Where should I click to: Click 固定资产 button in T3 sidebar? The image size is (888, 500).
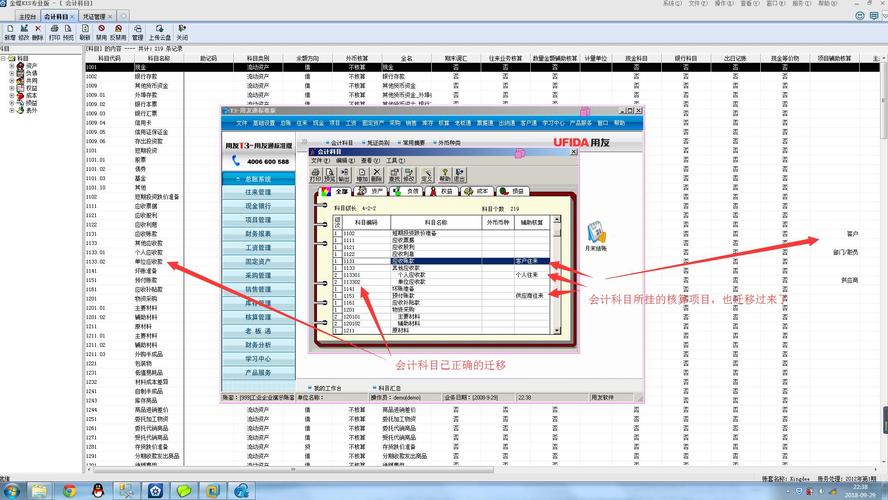tap(258, 262)
